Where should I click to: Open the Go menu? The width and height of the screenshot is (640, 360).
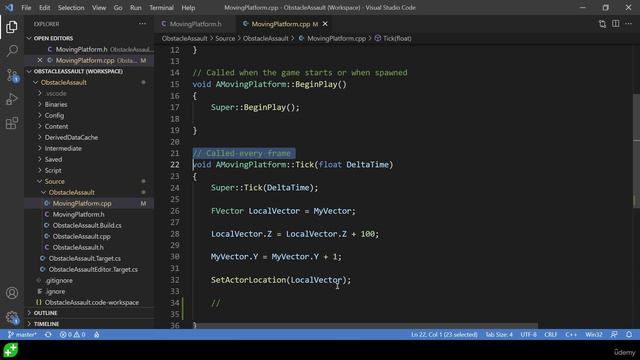coord(118,8)
